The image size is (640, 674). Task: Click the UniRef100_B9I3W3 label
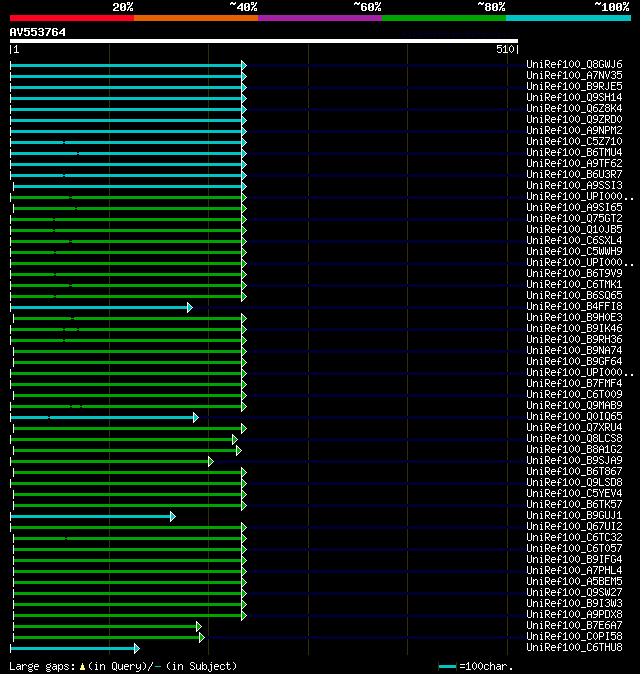574,604
